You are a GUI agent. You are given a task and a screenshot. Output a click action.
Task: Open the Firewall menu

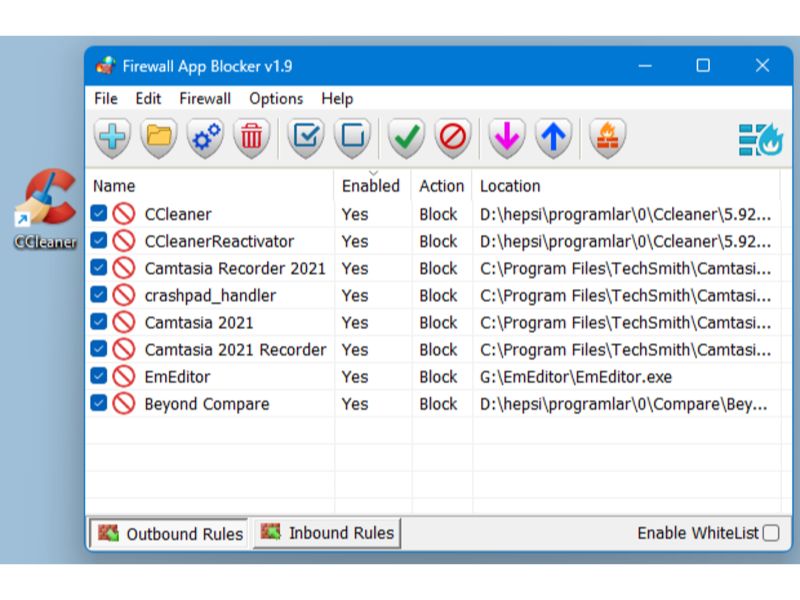(x=205, y=98)
